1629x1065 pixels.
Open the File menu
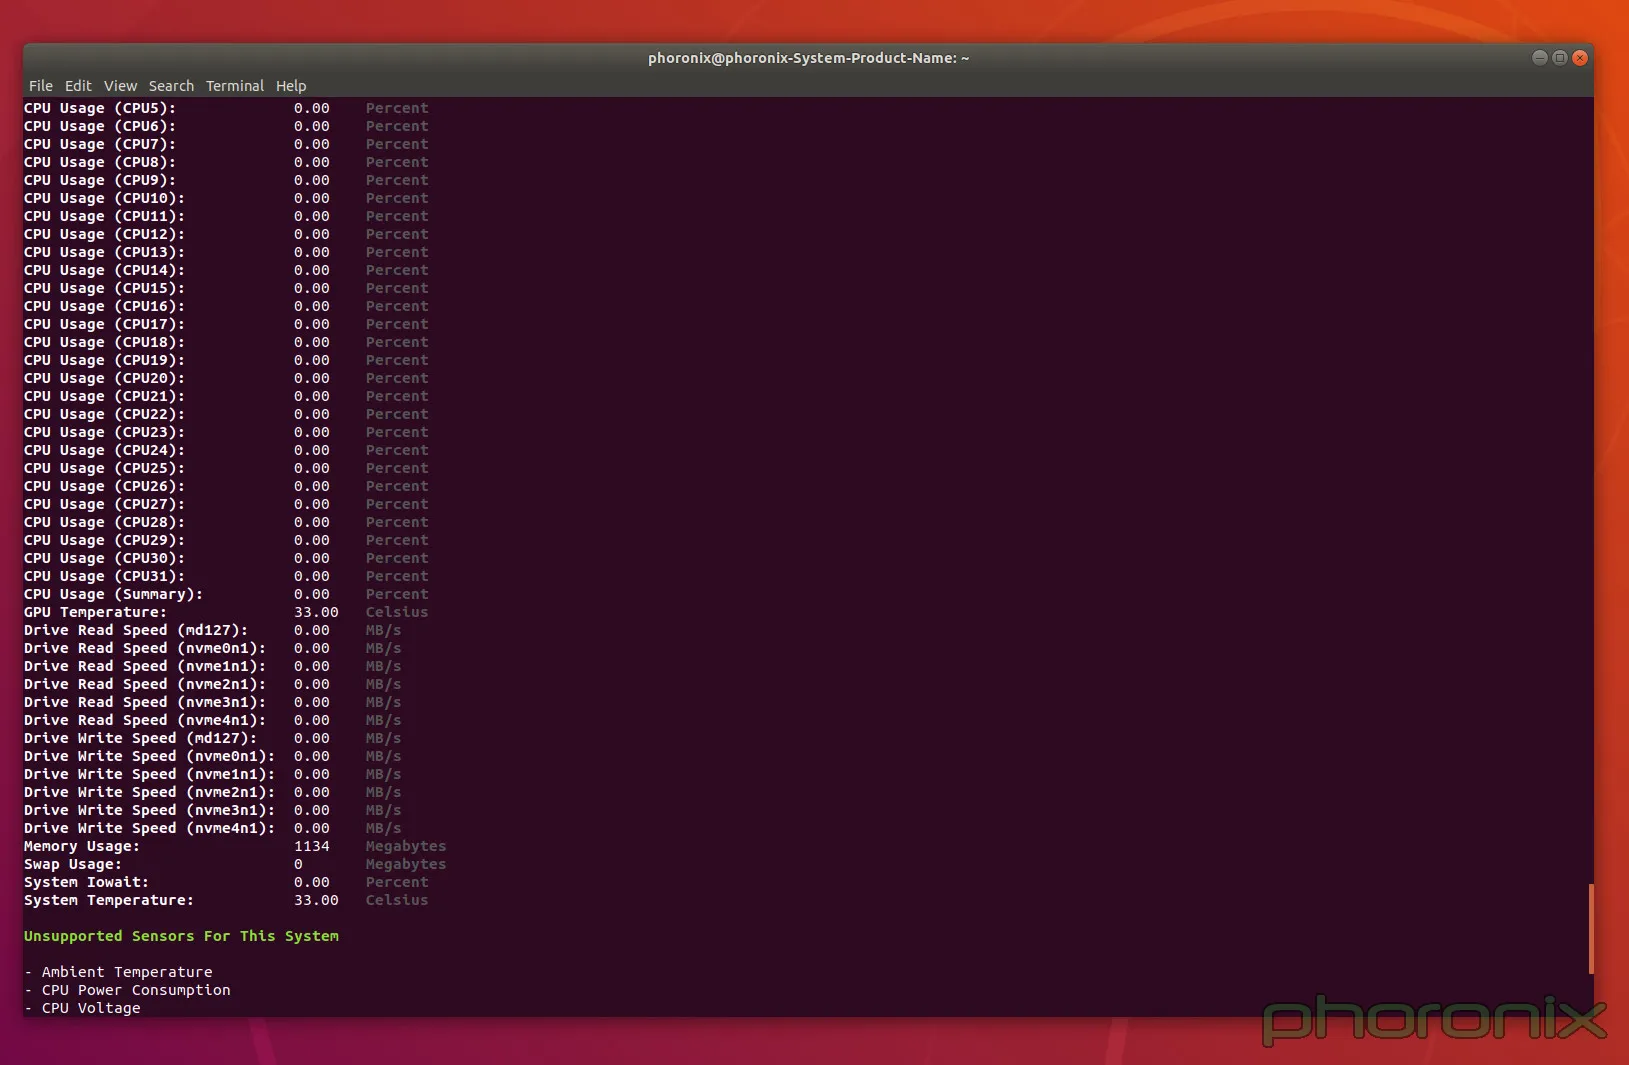pyautogui.click(x=41, y=86)
